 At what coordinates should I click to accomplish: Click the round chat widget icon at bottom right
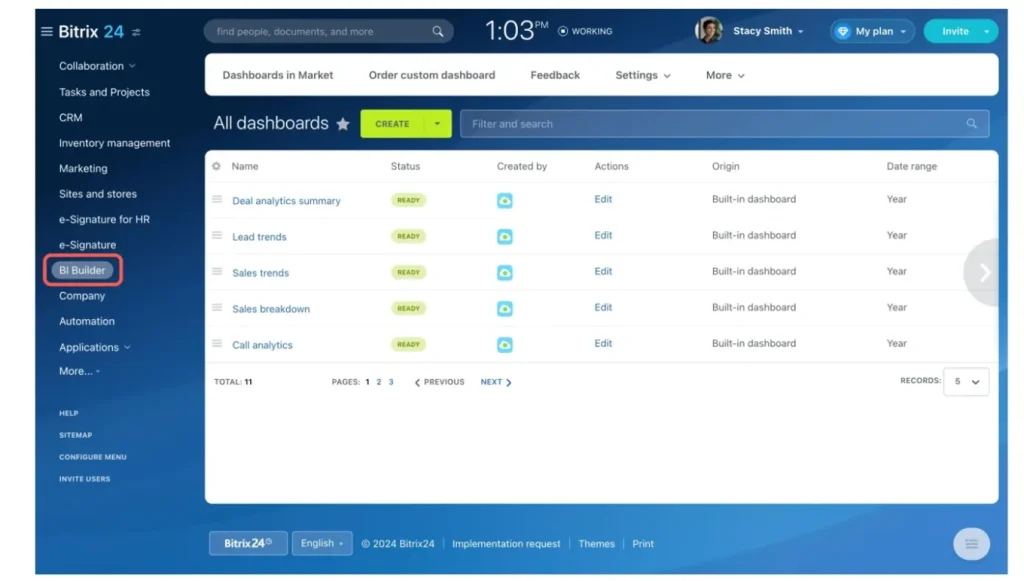pos(970,544)
